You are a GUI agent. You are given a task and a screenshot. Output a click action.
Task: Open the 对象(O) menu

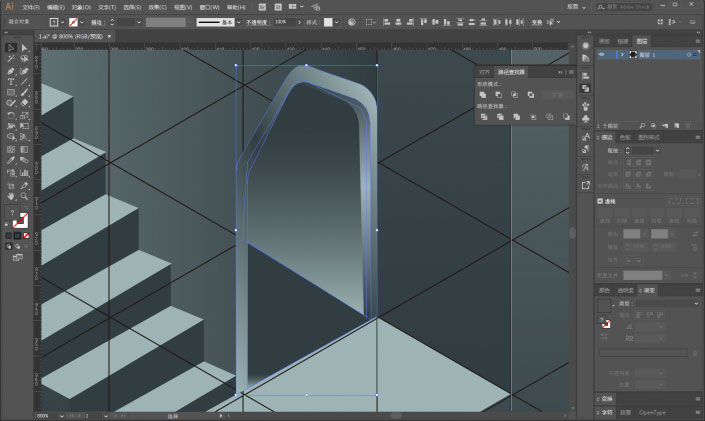[x=81, y=7]
